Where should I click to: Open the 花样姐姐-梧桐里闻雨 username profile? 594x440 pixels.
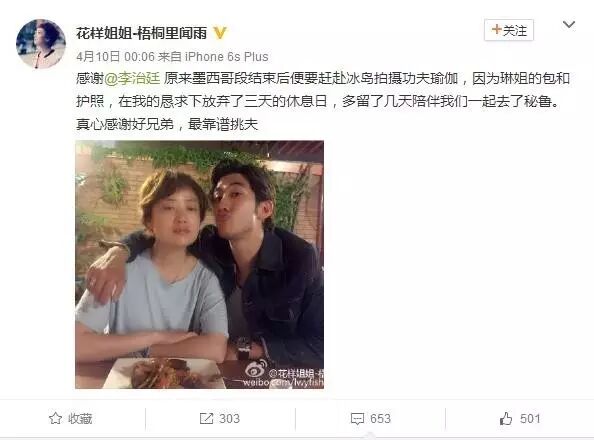pyautogui.click(x=141, y=33)
